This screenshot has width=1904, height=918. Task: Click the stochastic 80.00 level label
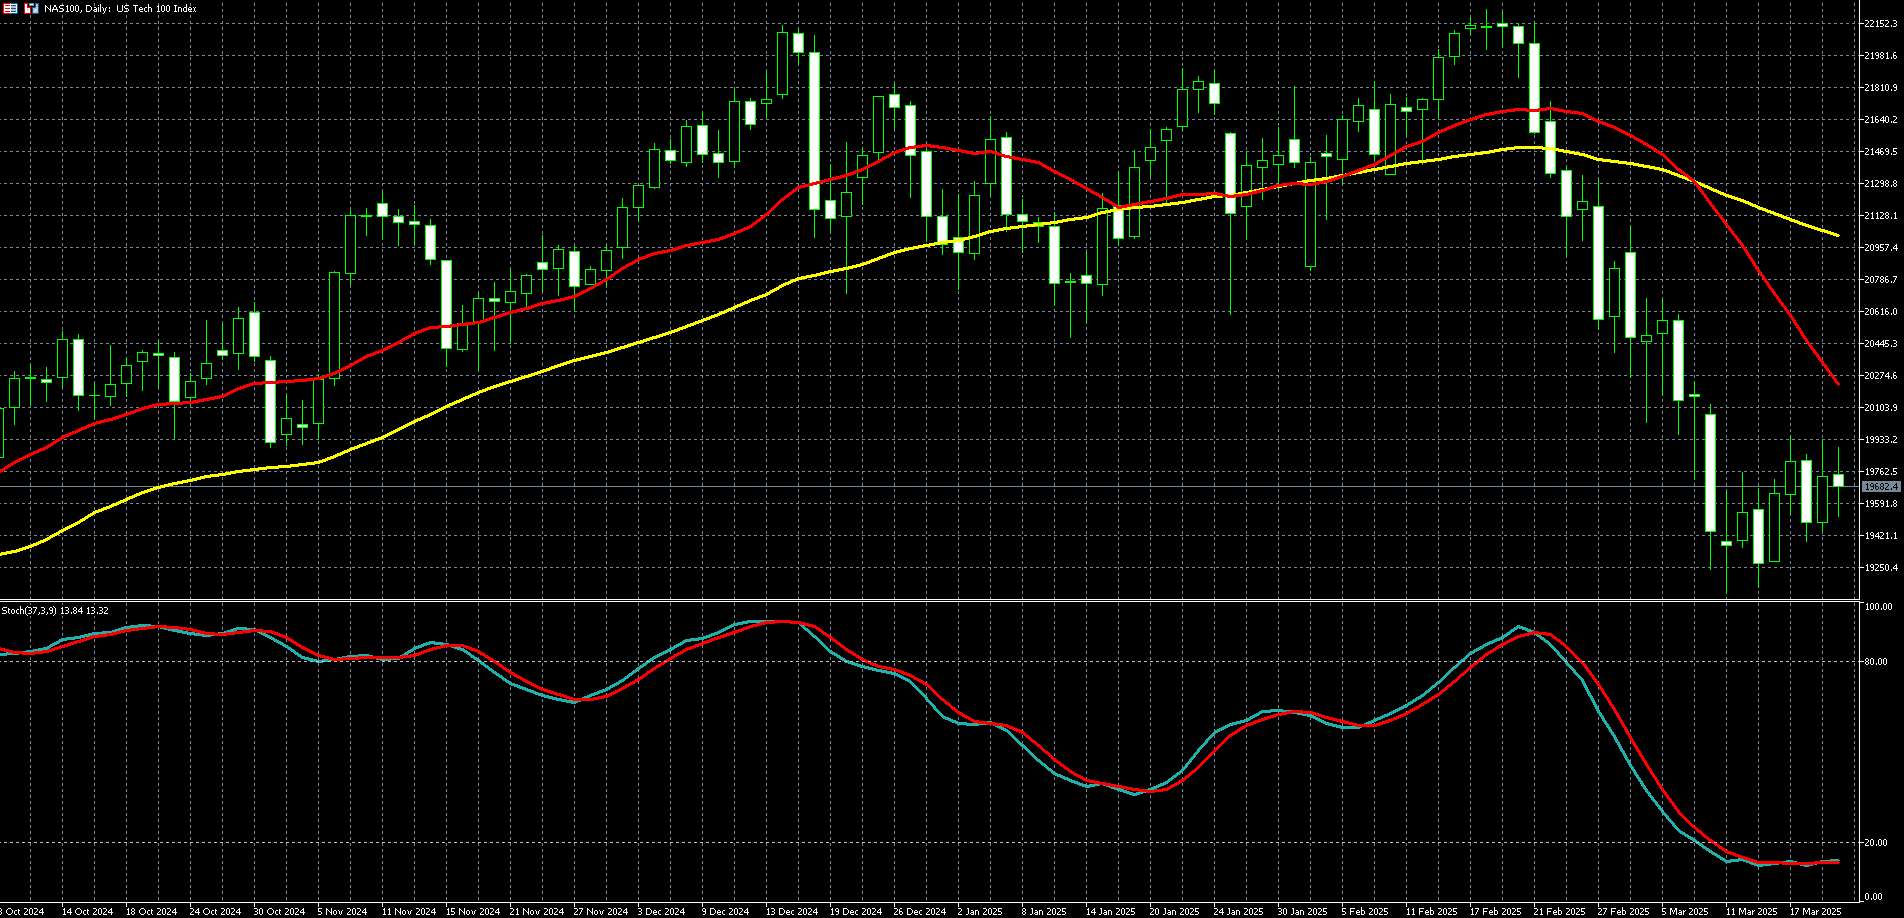[1876, 662]
